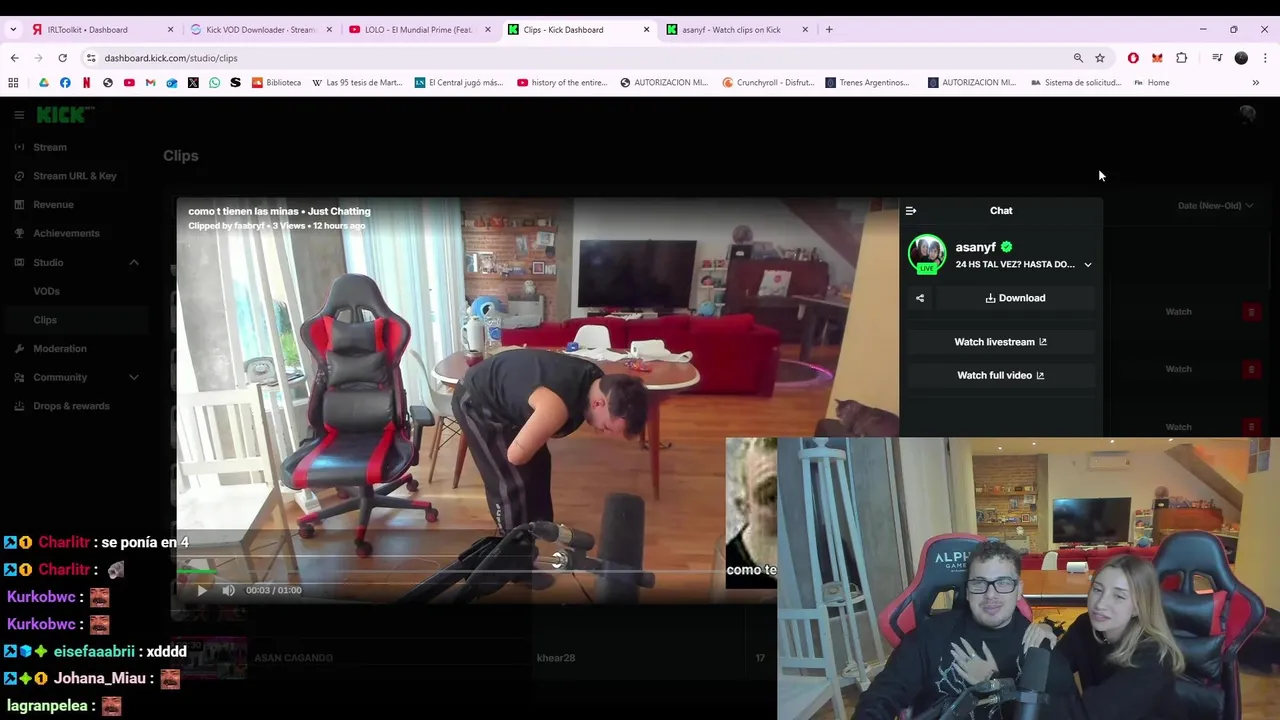The width and height of the screenshot is (1280, 720).
Task: Open Moderation in the sidebar
Action: tap(60, 349)
